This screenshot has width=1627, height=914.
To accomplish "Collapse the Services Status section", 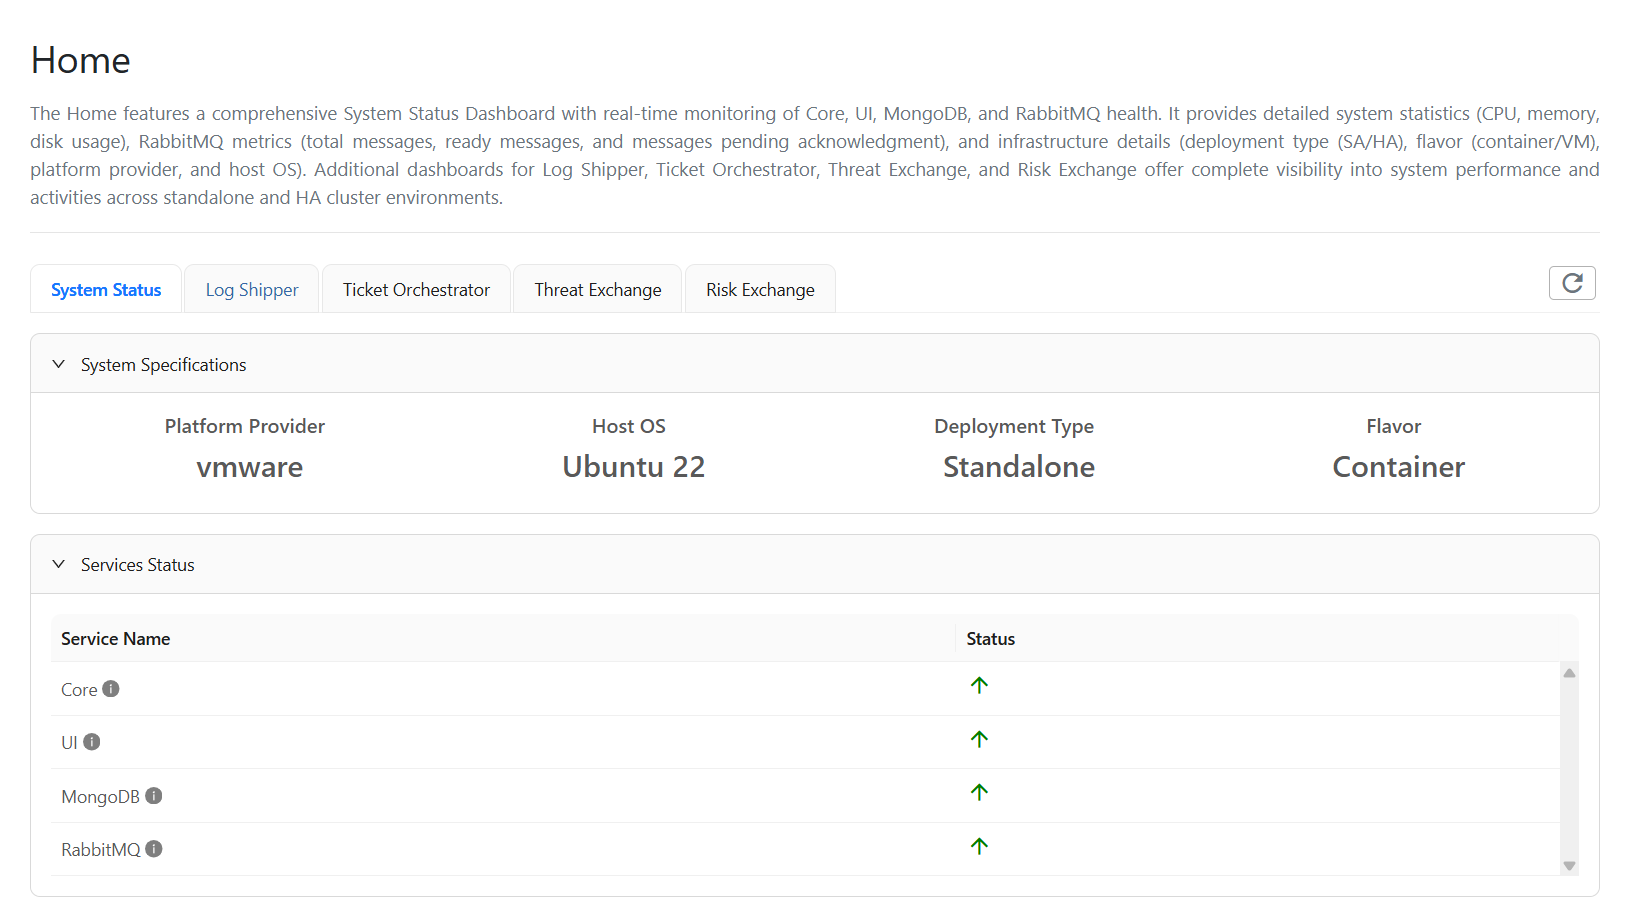I will pos(59,564).
